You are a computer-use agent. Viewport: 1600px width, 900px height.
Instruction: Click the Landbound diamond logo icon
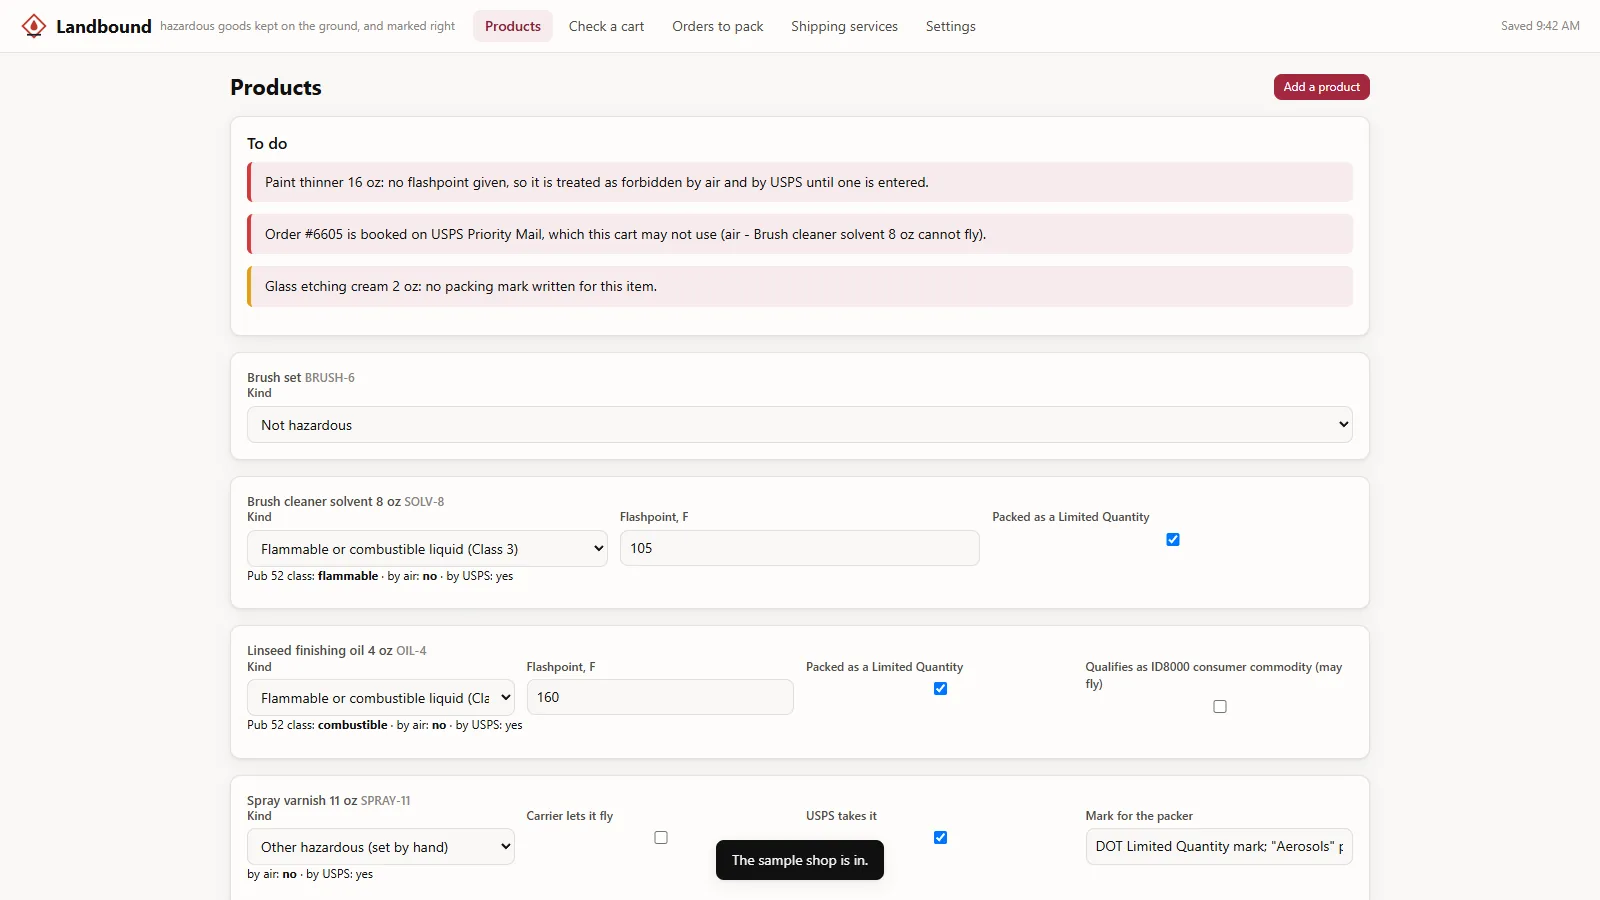pyautogui.click(x=34, y=26)
